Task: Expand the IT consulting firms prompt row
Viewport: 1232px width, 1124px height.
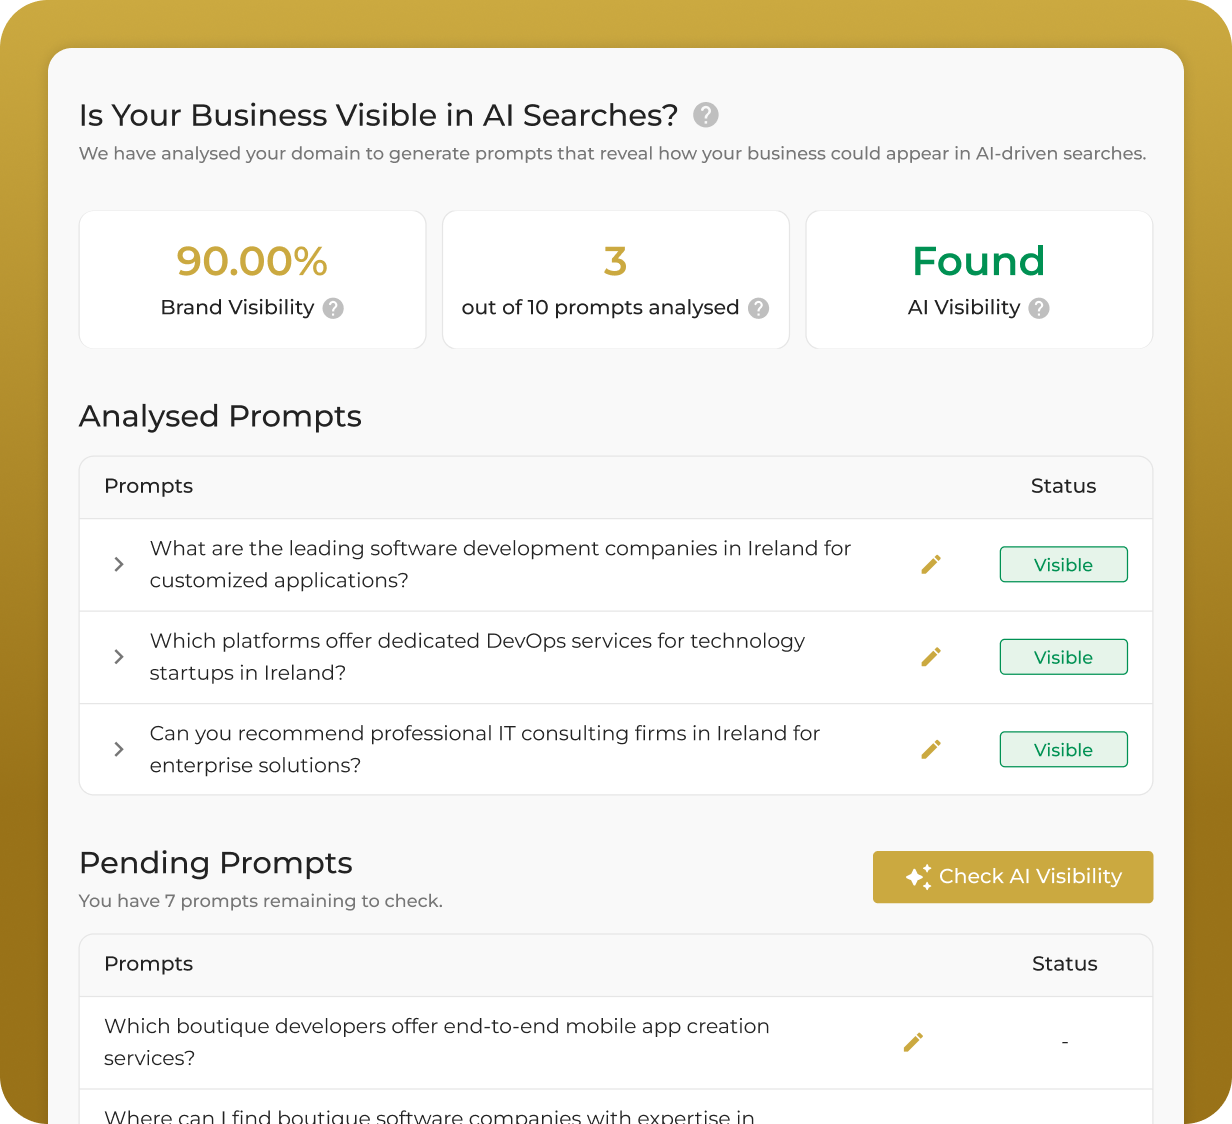Action: 118,749
